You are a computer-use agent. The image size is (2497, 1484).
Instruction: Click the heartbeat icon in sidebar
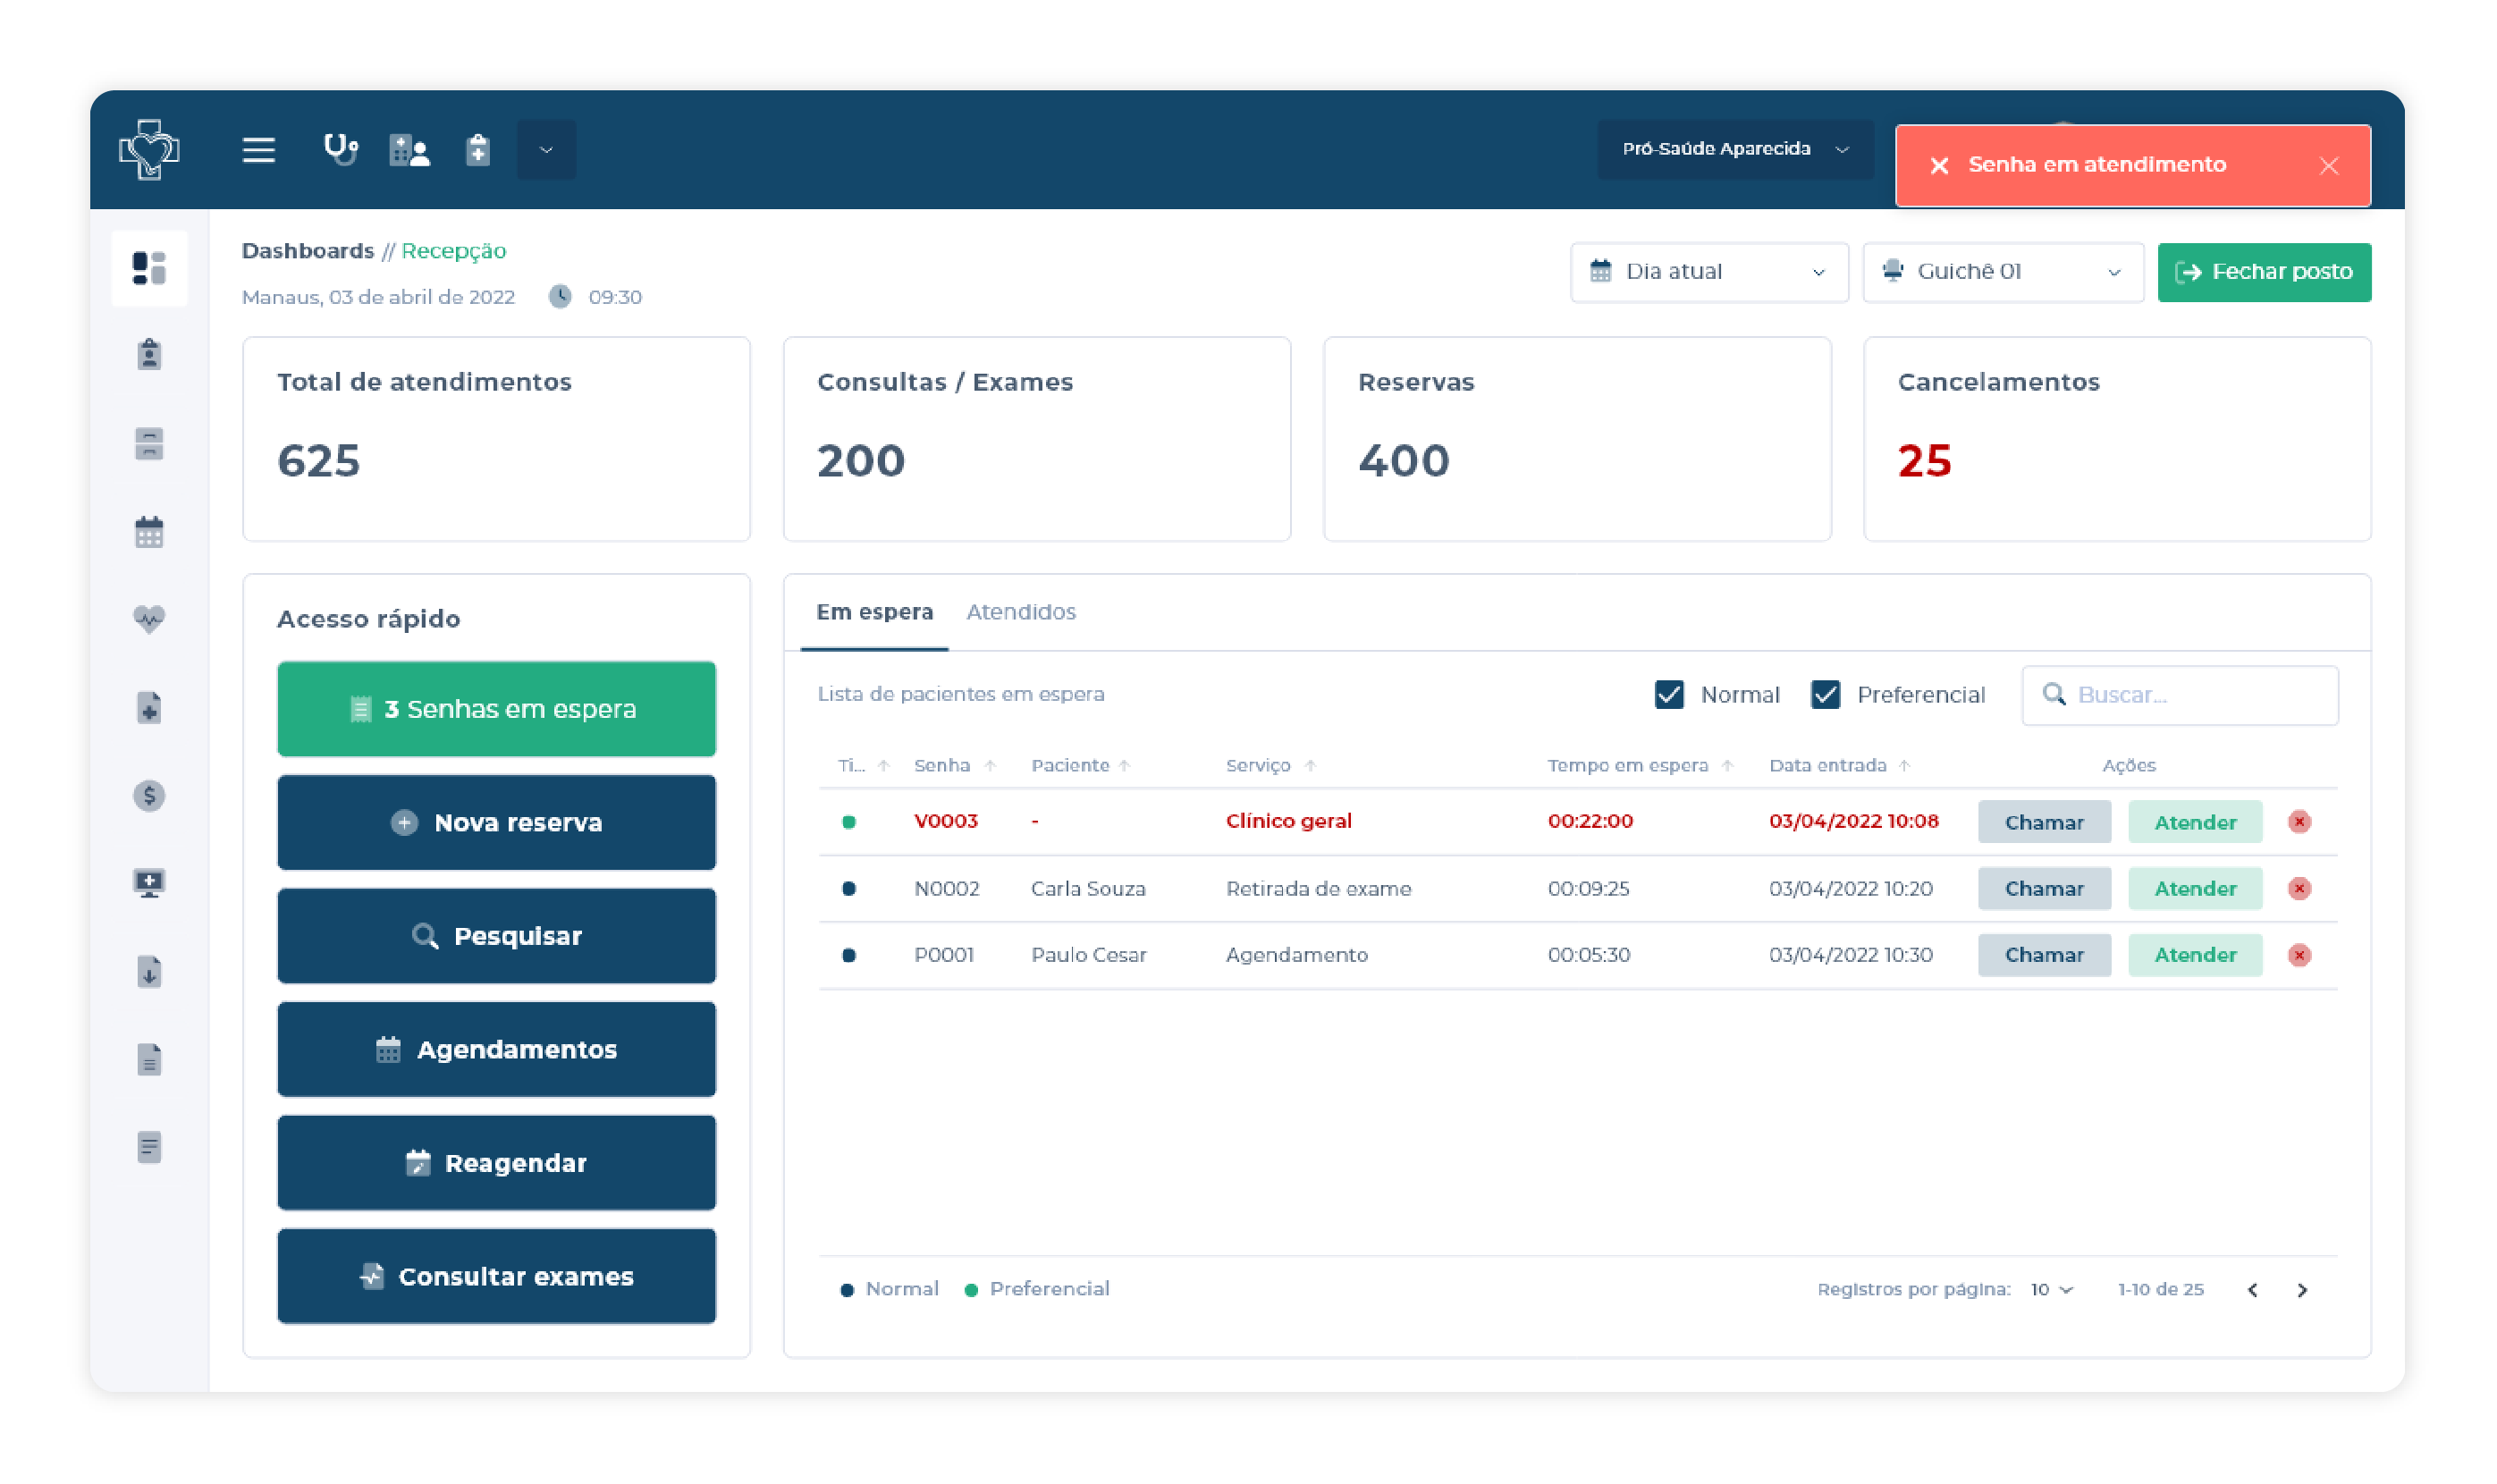click(149, 619)
